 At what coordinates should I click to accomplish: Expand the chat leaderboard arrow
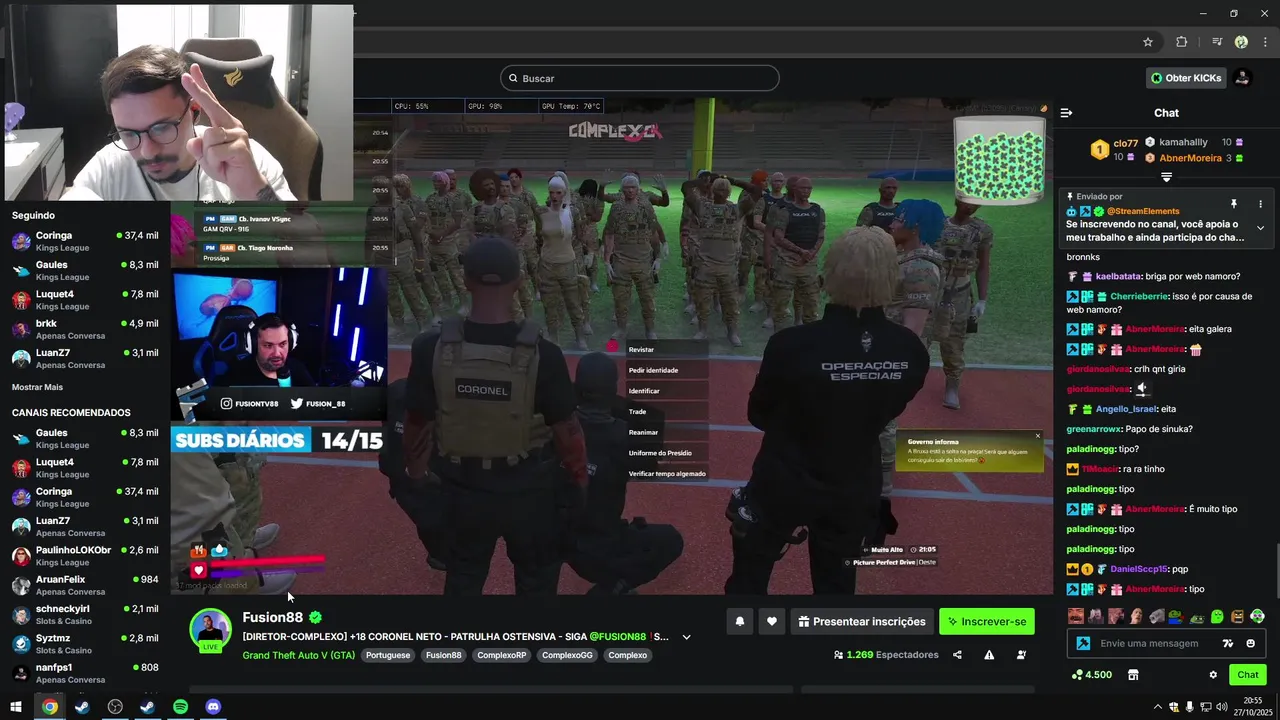(1166, 177)
